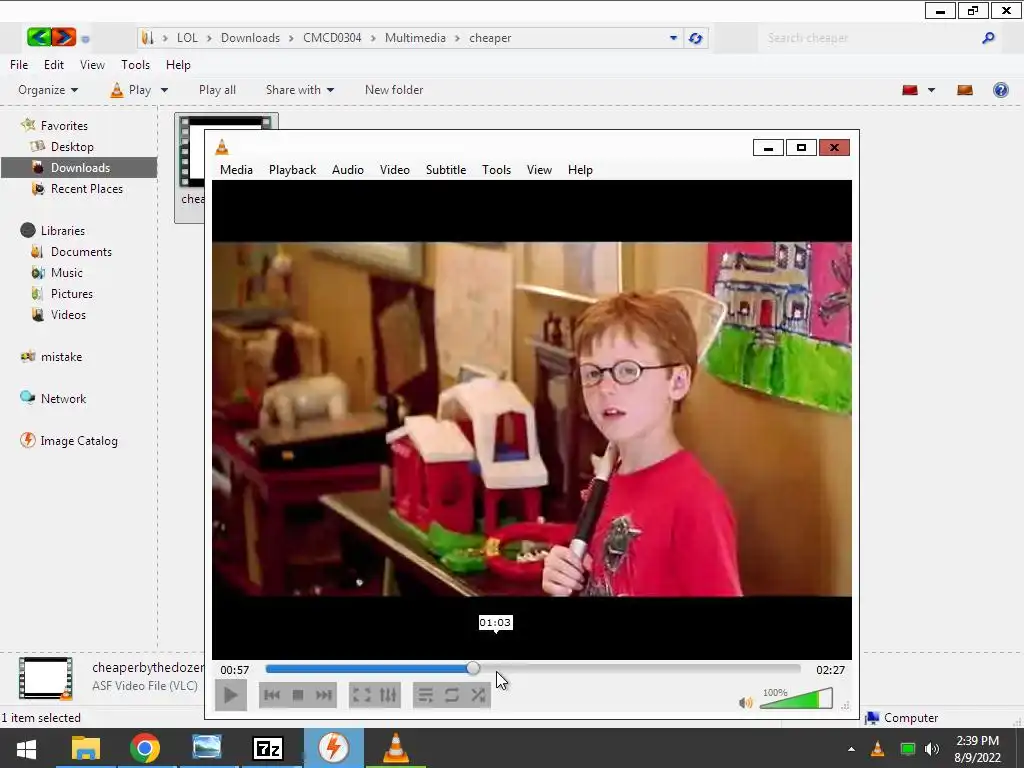Open Videos library in sidebar
This screenshot has width=1024, height=768.
[68, 315]
